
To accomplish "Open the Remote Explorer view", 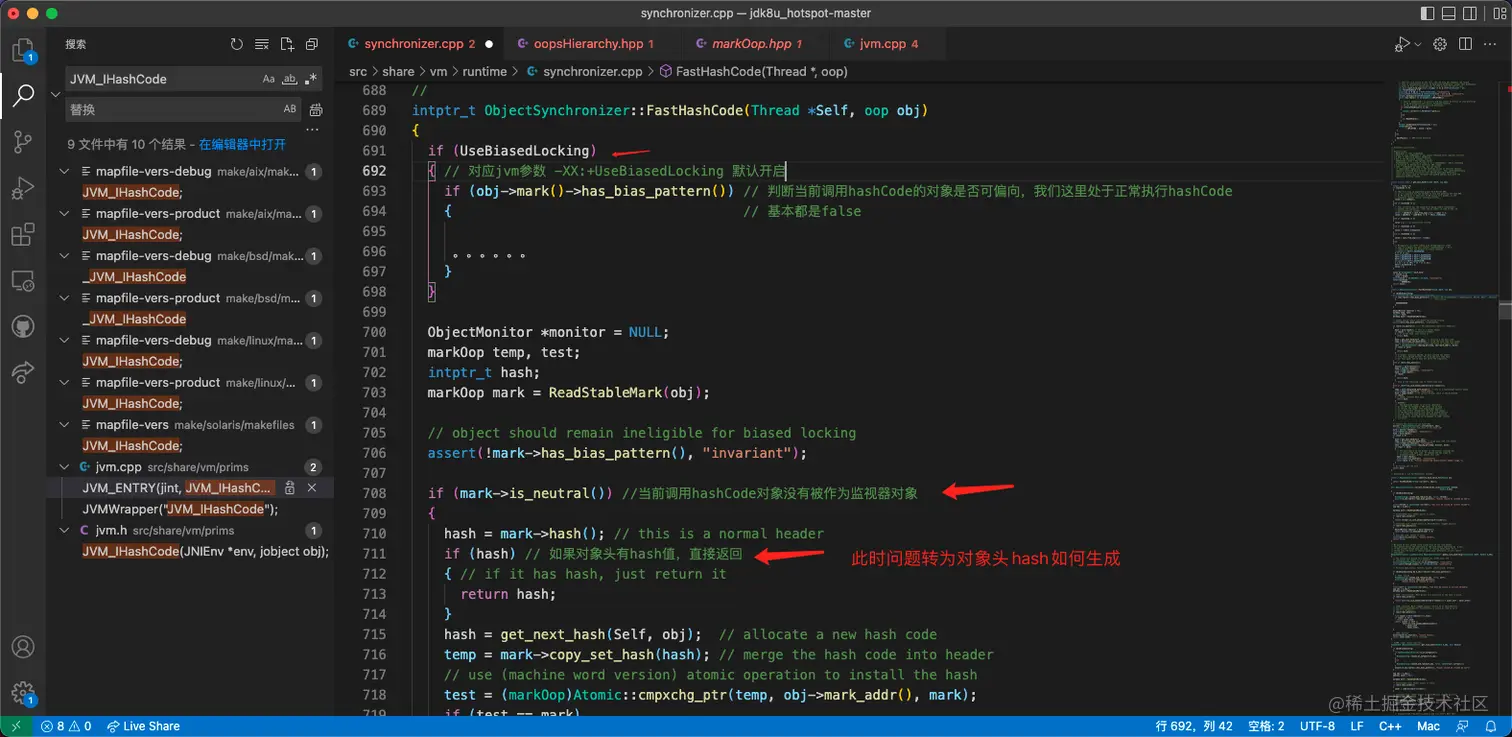I will click(x=23, y=281).
